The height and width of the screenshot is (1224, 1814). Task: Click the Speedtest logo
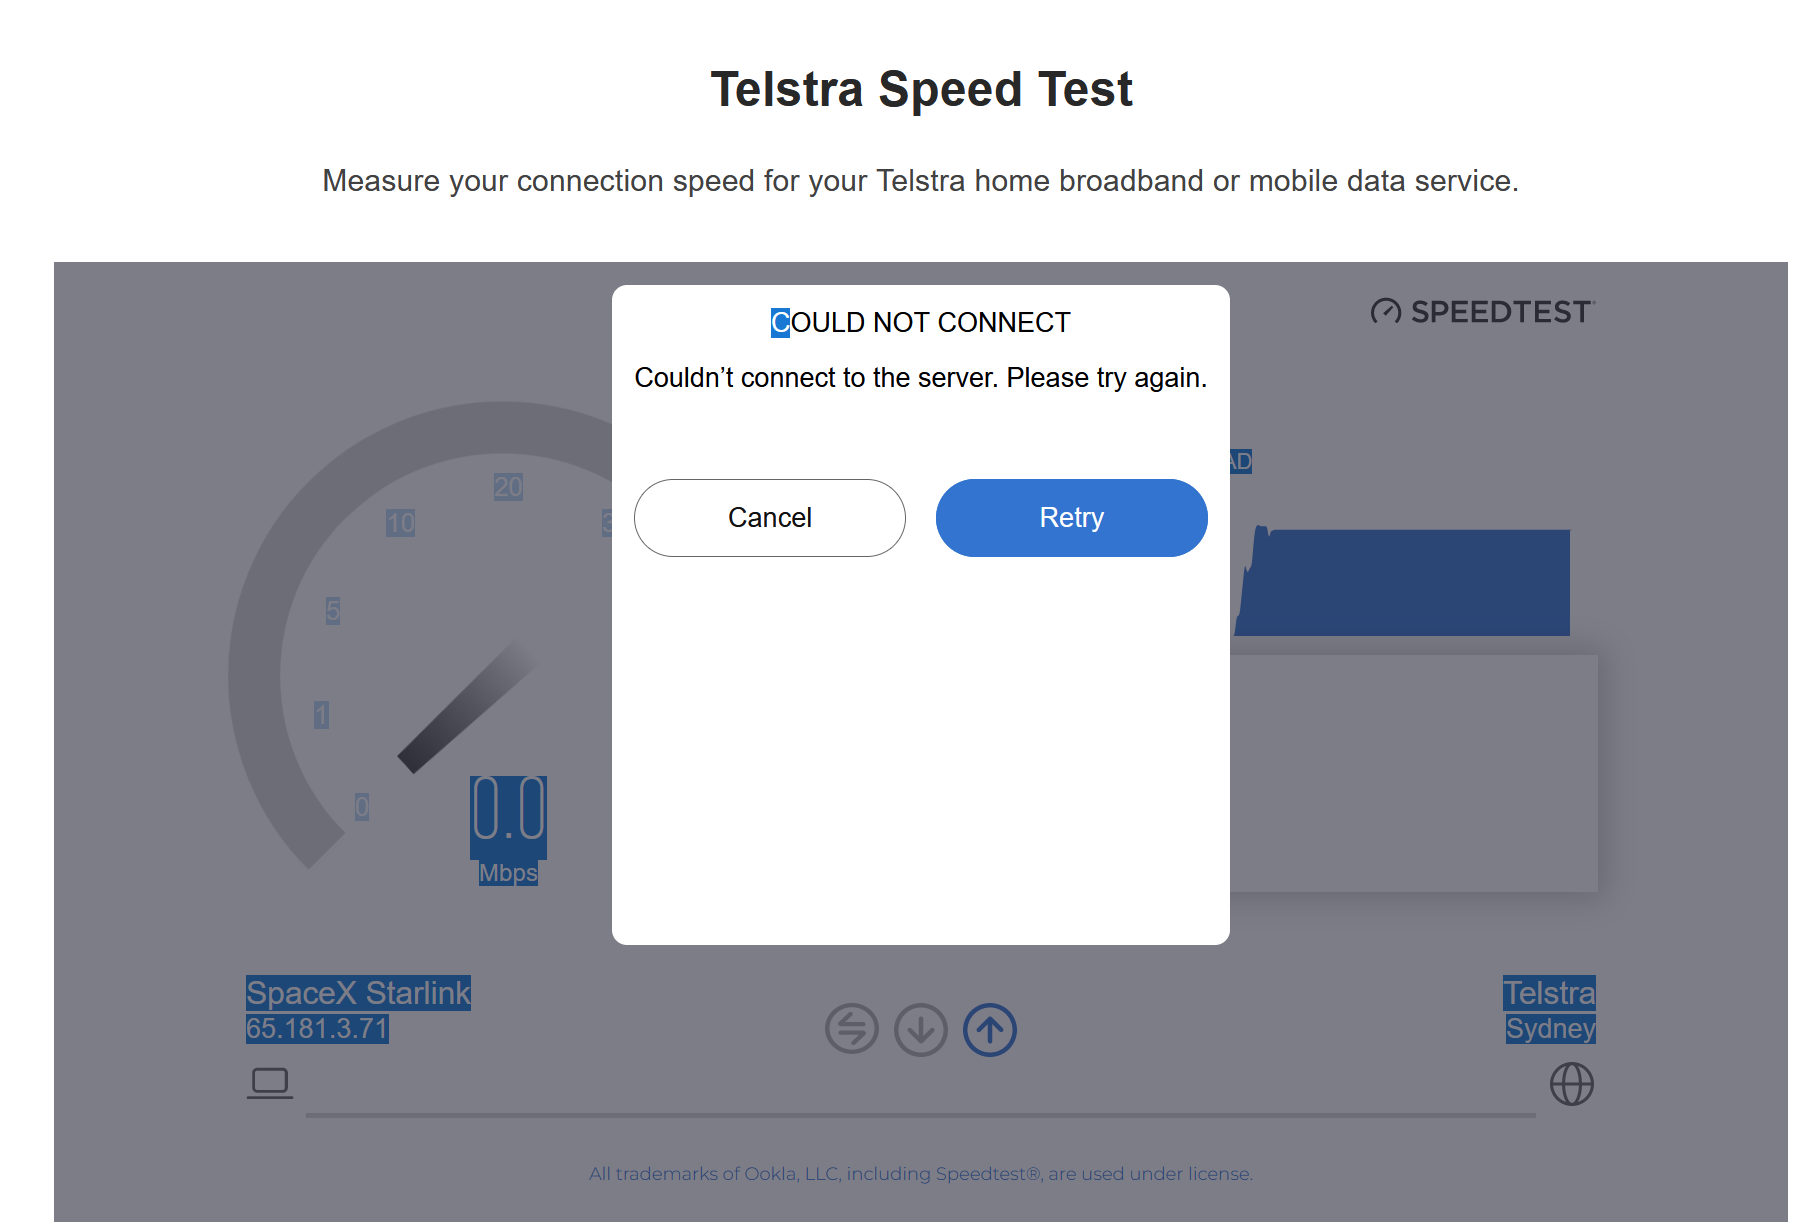point(1483,312)
